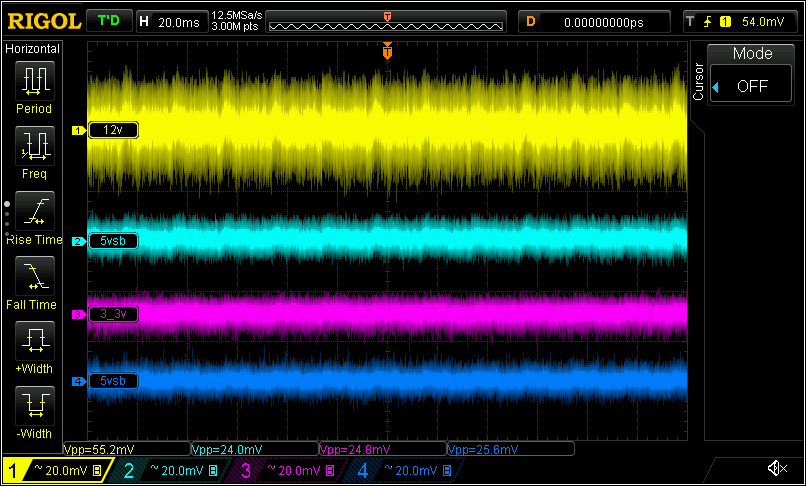
Task: Click the waveform memory position bar
Action: click(386, 22)
